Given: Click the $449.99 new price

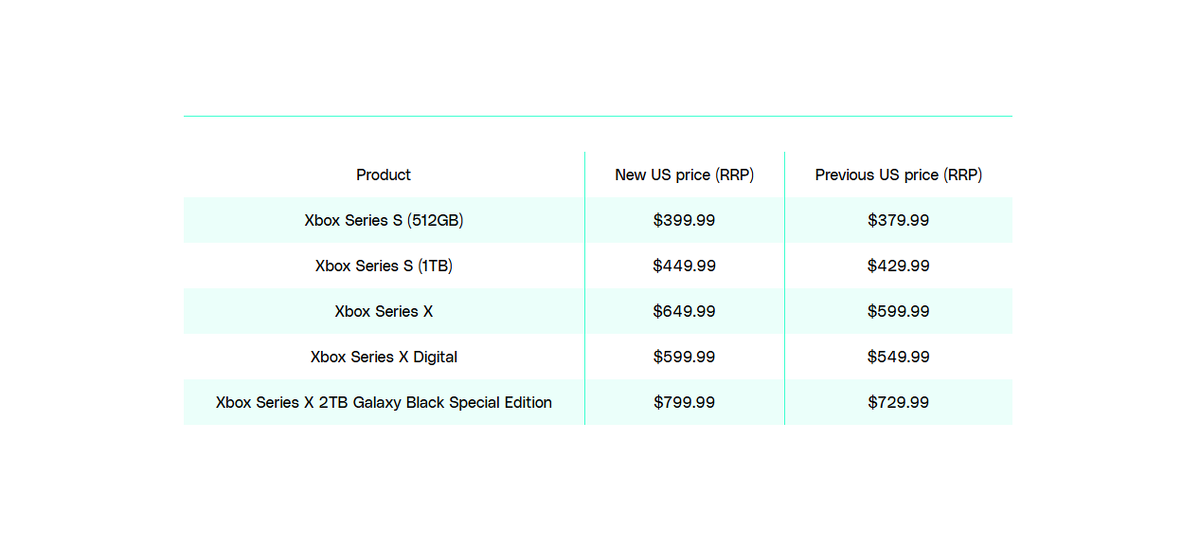Looking at the screenshot, I should point(684,266).
